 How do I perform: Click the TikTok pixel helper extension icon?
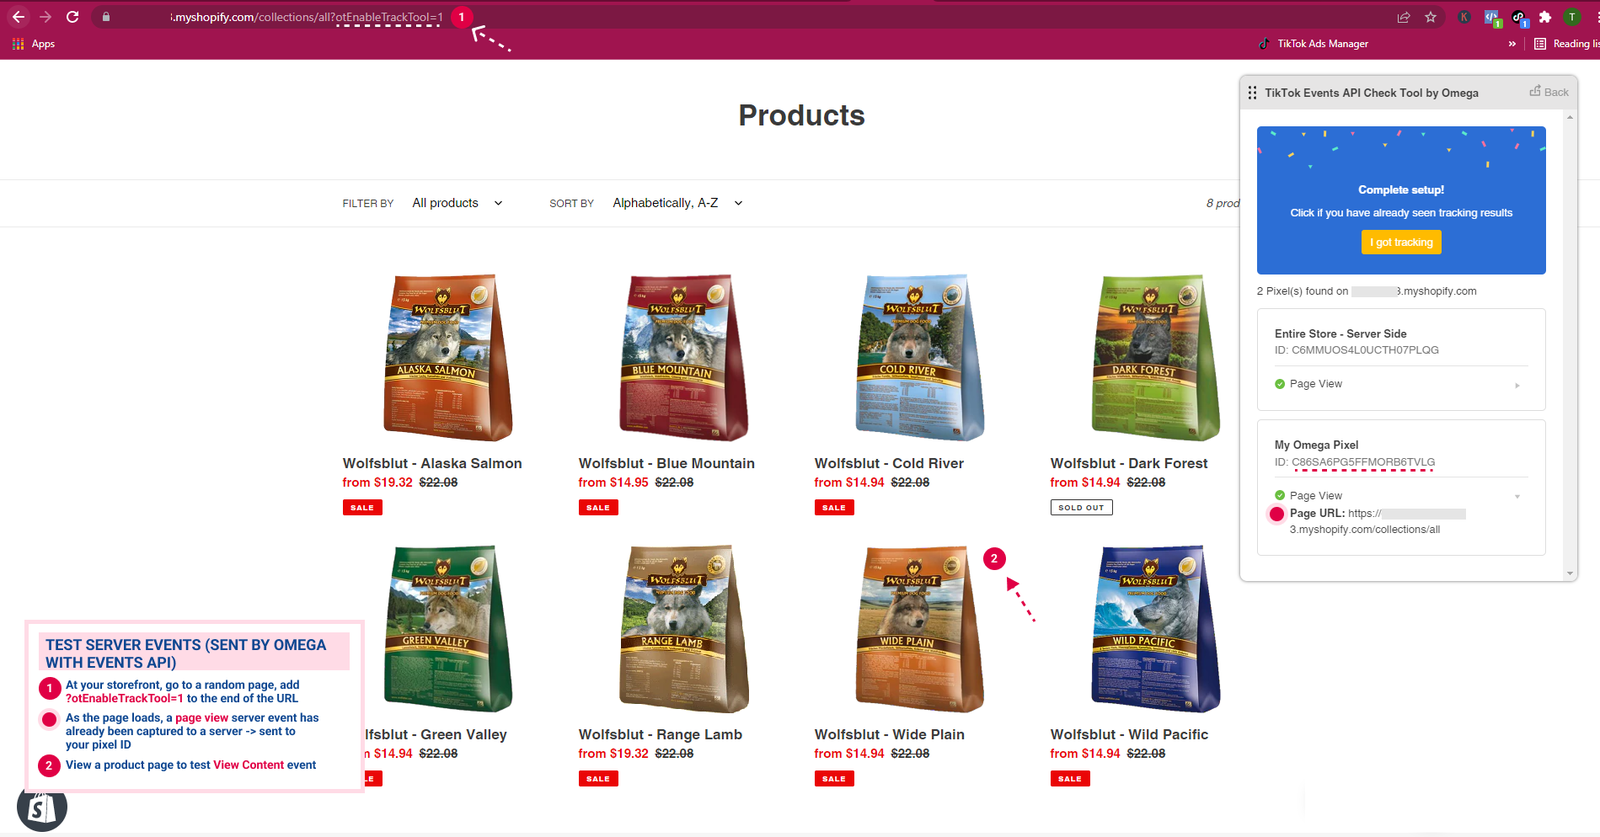[1519, 17]
